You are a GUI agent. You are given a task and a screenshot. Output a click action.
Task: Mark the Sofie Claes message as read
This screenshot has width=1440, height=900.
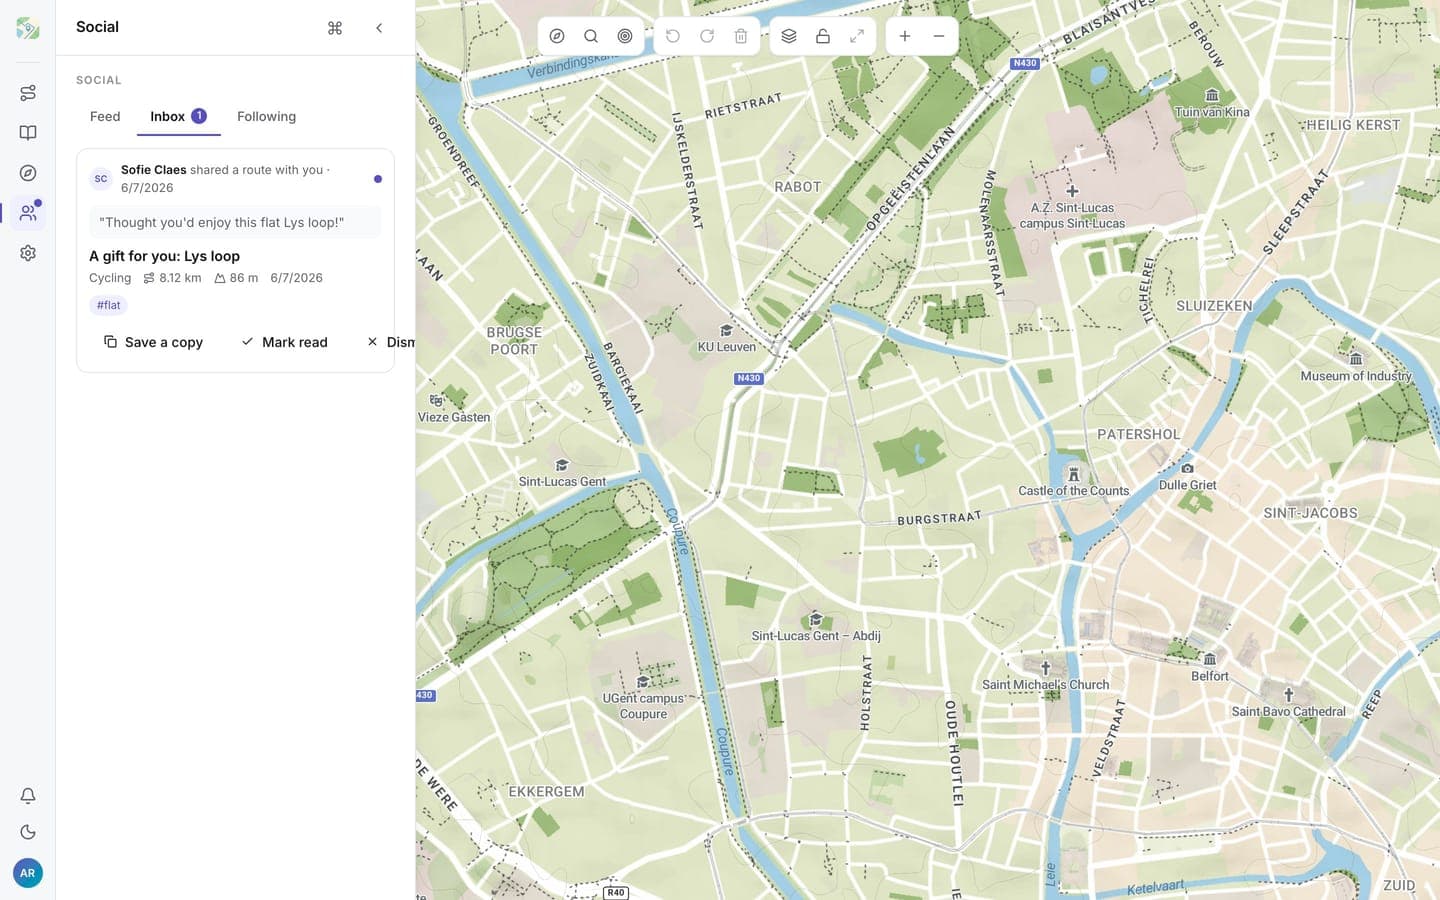(x=284, y=342)
